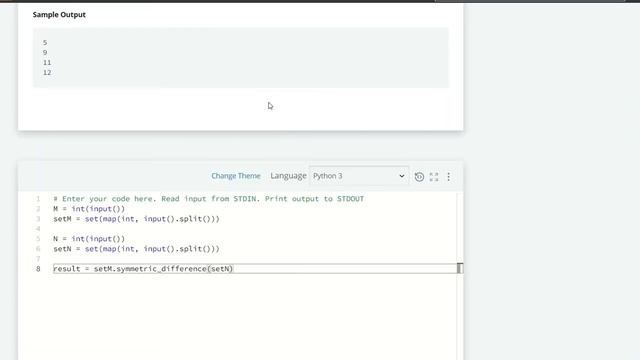Click the 'setM = set(map(int...' line
Screen dimensions: 640x360
click(x=136, y=219)
